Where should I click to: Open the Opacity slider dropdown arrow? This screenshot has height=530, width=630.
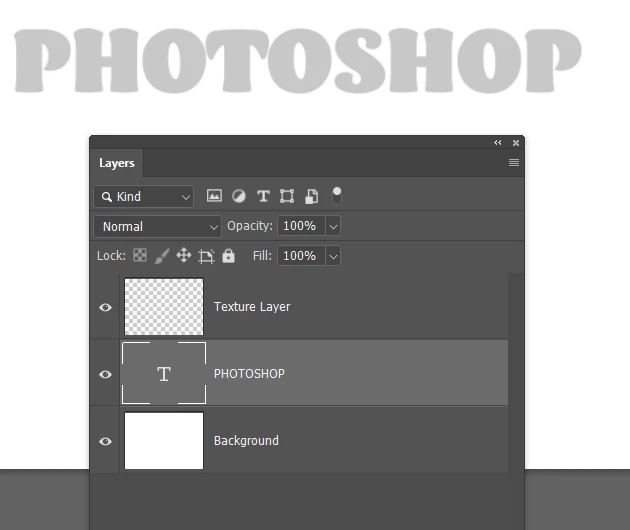click(333, 226)
